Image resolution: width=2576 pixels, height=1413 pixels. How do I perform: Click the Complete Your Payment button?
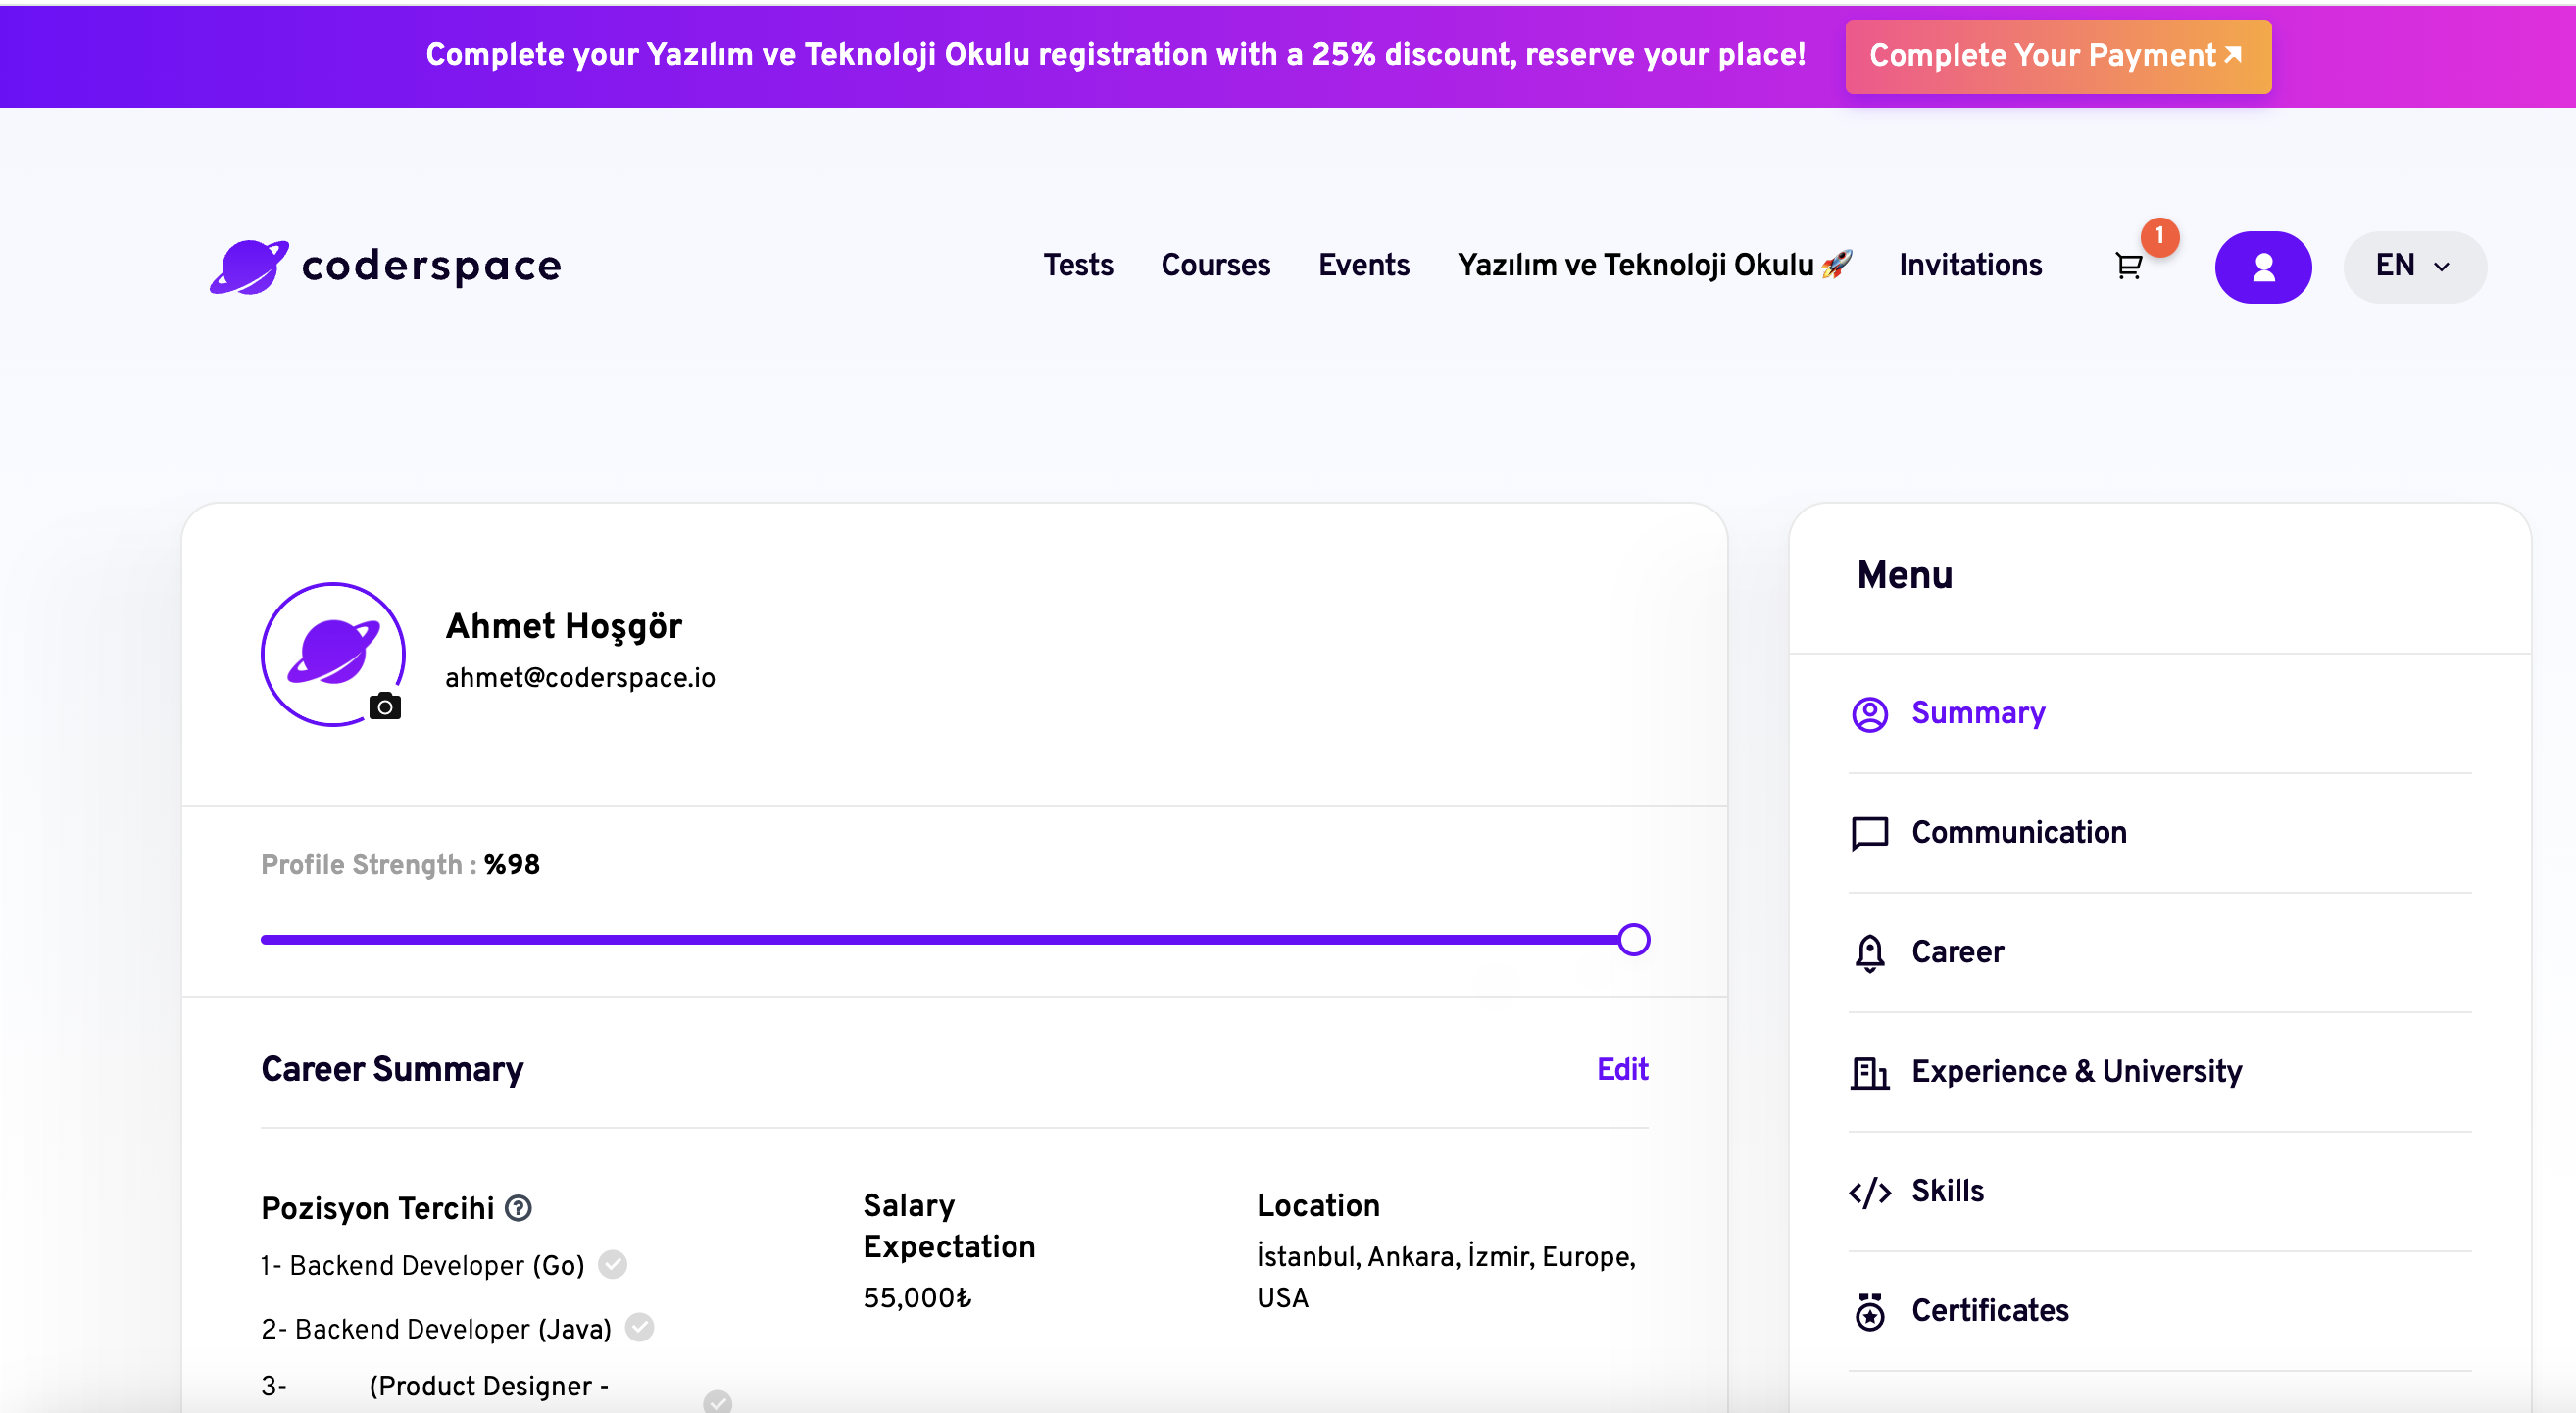click(2058, 56)
